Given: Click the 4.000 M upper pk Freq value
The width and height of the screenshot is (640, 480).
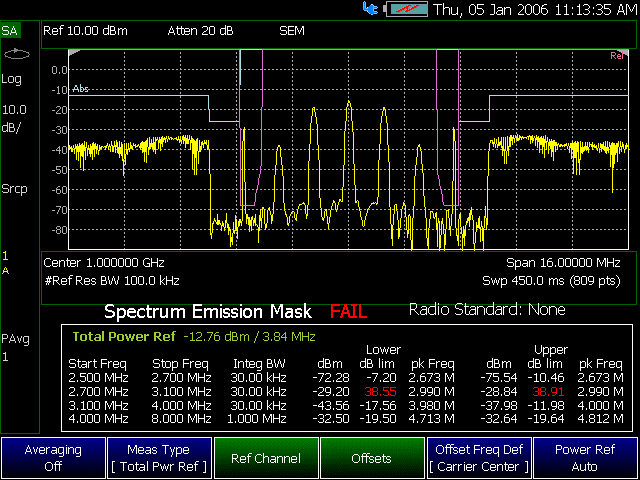Looking at the screenshot, I should point(600,406).
